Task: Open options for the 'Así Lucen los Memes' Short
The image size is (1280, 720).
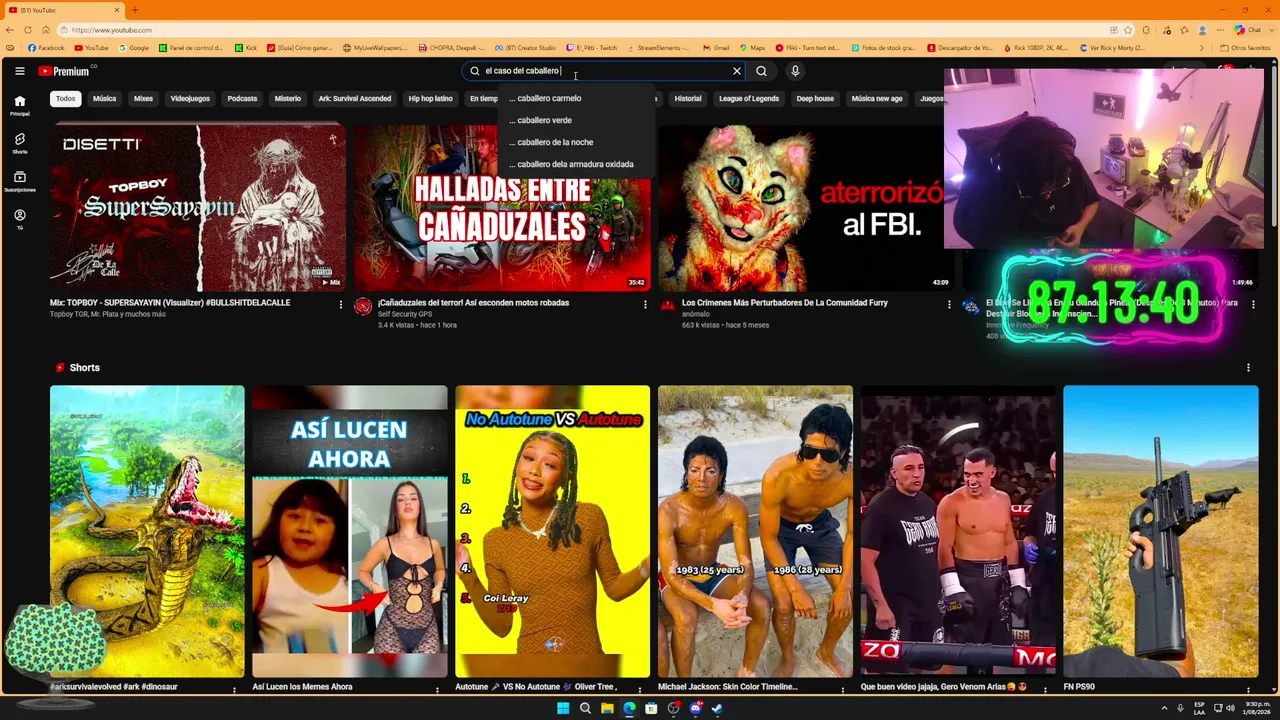Action: tap(437, 689)
